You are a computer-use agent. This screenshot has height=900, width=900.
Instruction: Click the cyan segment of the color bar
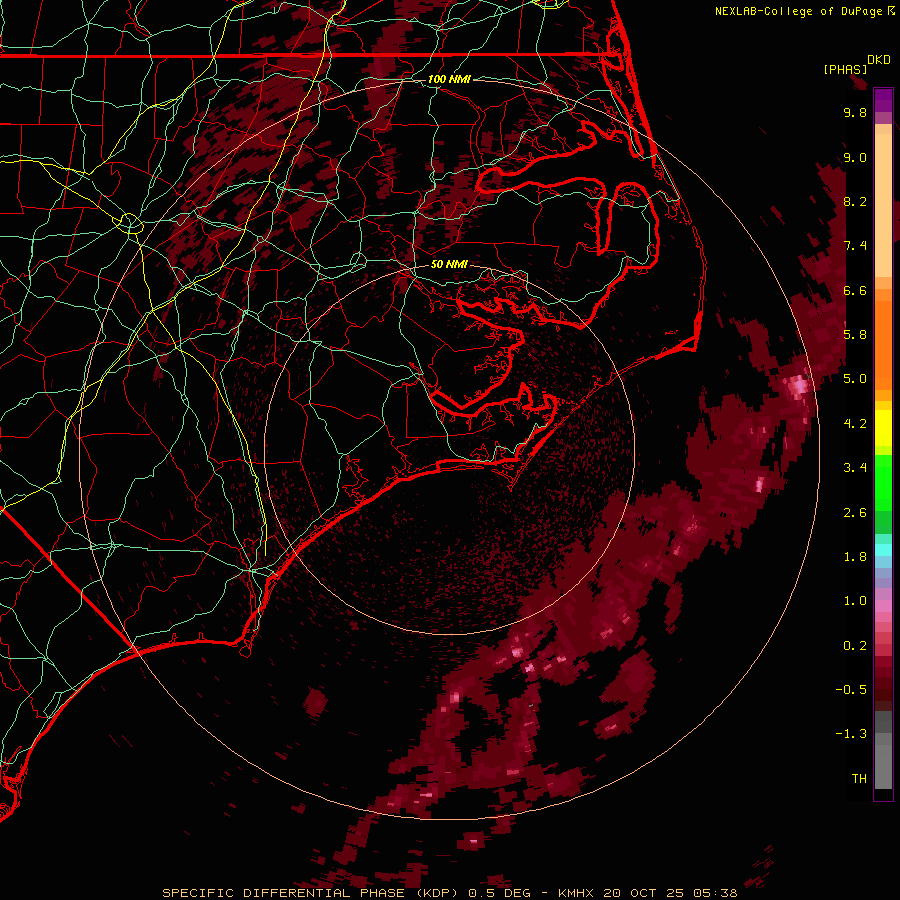883,550
